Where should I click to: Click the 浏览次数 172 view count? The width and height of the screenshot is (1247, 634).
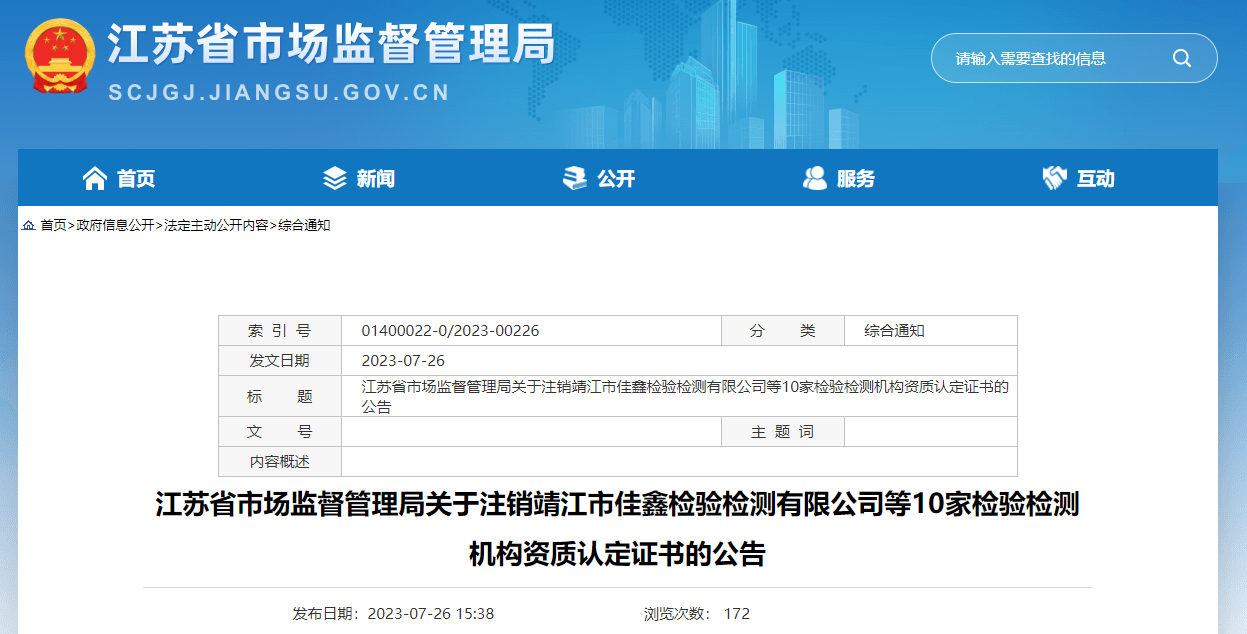coord(697,613)
